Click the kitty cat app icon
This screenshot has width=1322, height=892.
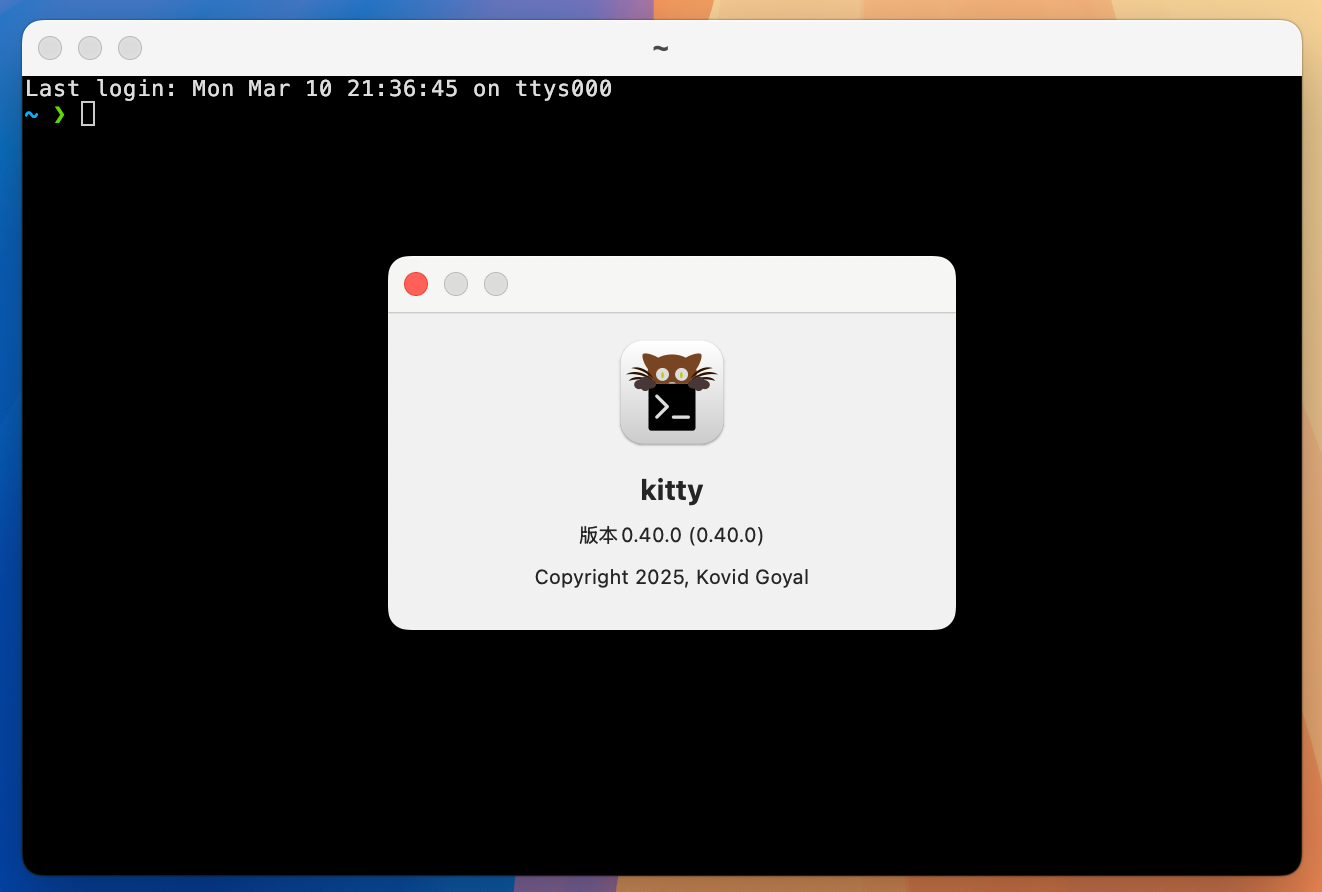[x=672, y=393]
